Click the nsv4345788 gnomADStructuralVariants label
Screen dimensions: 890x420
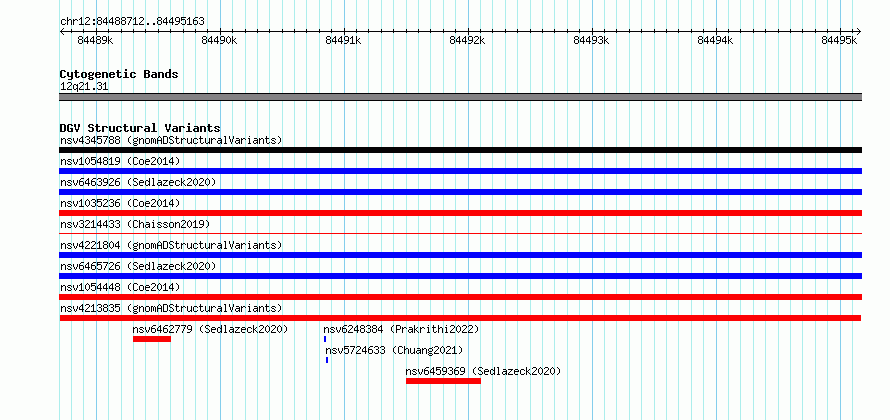[171, 140]
